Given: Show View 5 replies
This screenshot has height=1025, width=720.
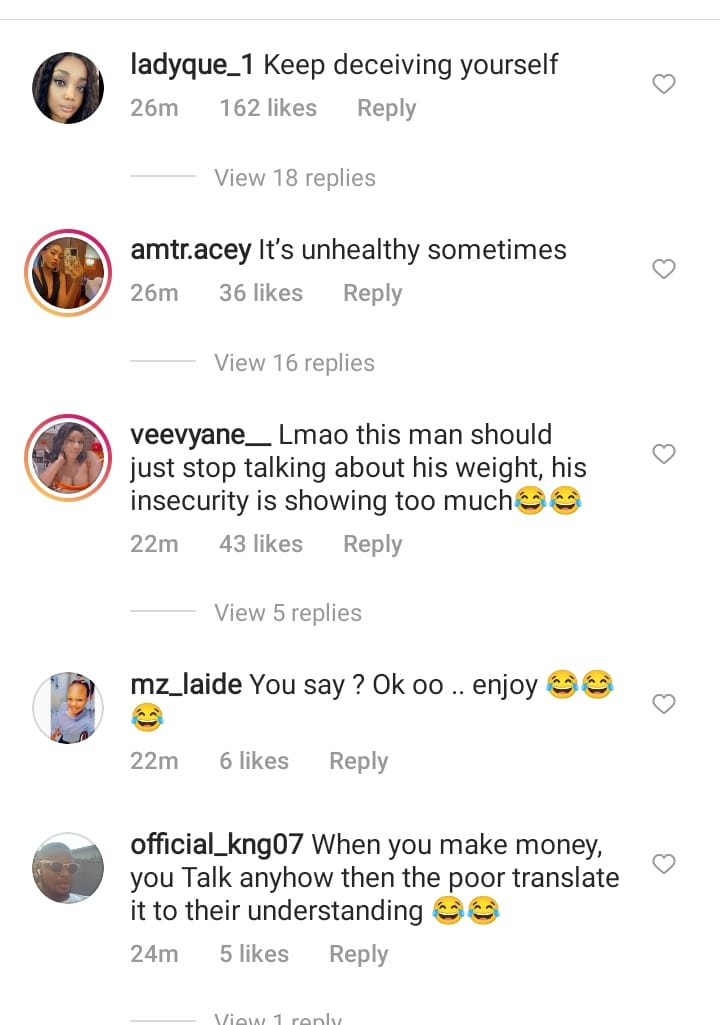Looking at the screenshot, I should pyautogui.click(x=287, y=613).
